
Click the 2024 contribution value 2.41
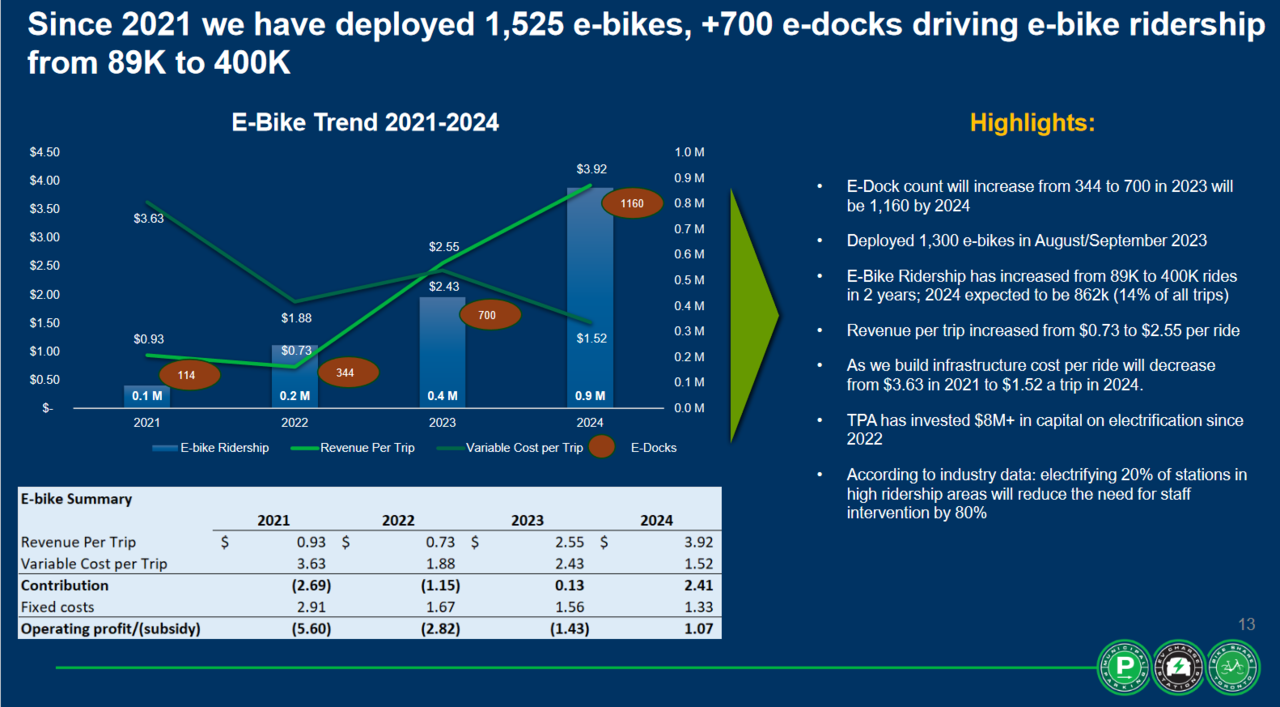[697, 585]
